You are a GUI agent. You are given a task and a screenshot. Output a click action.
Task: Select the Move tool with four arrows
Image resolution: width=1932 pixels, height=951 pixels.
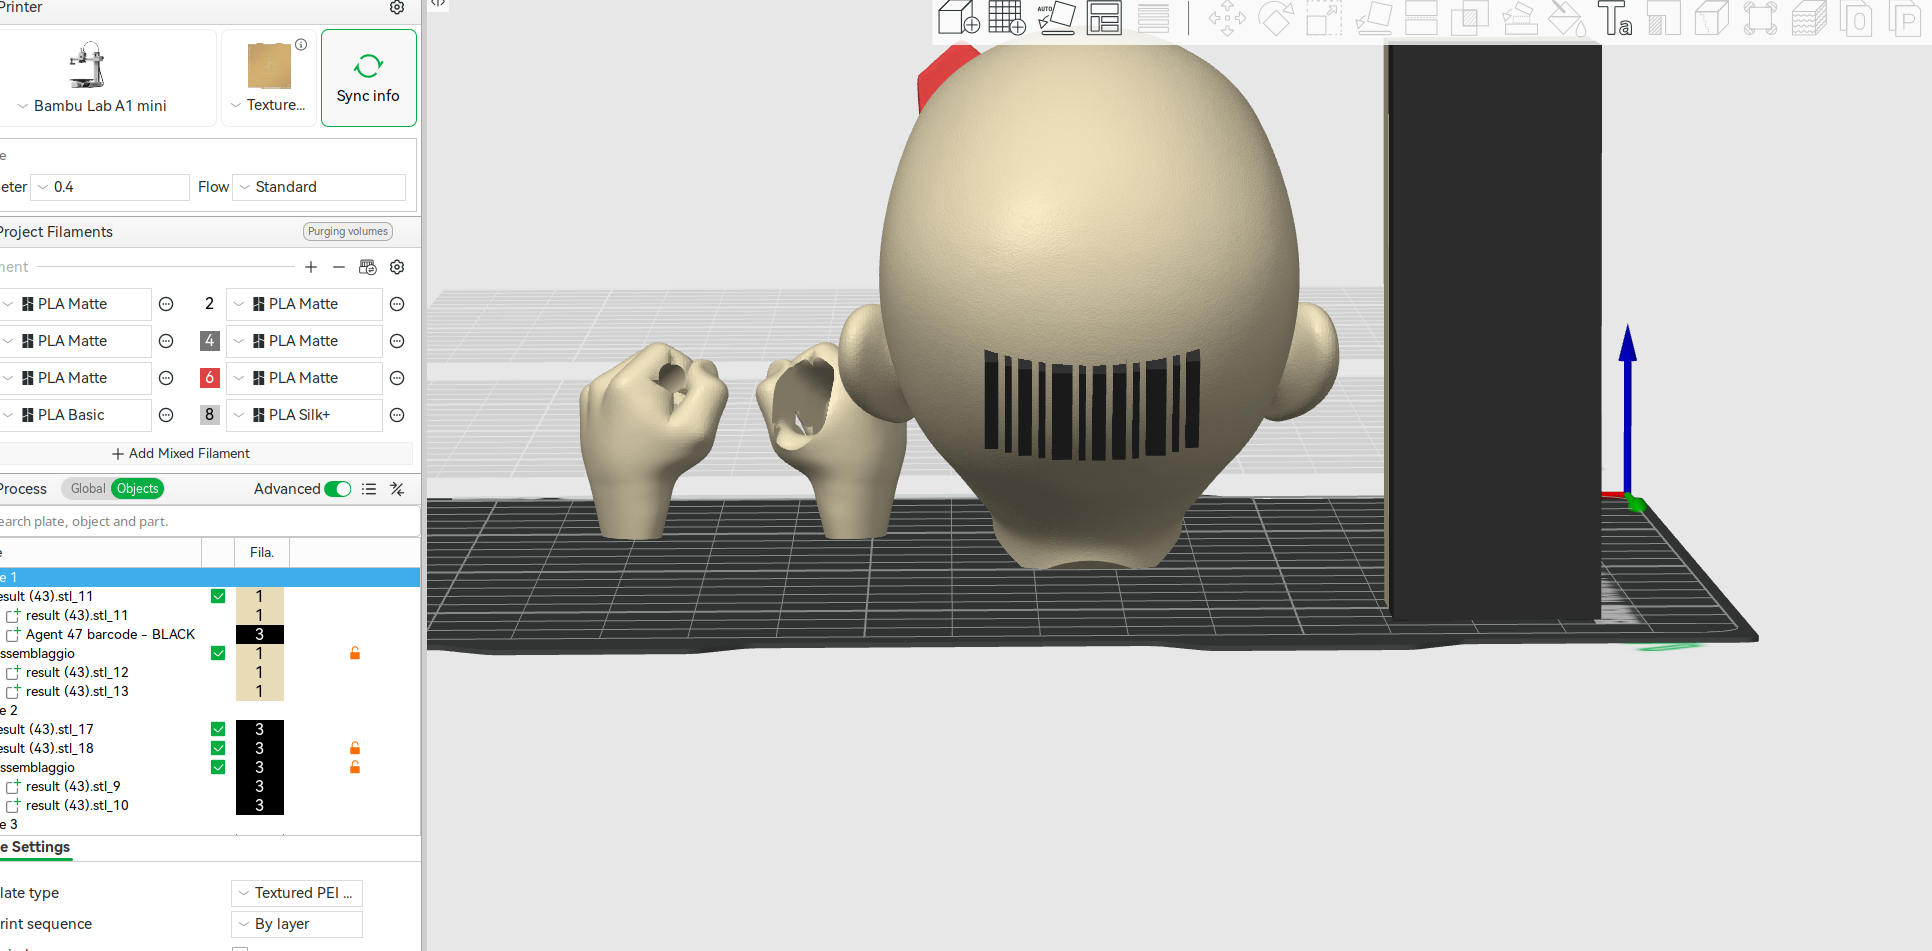coord(1227,19)
